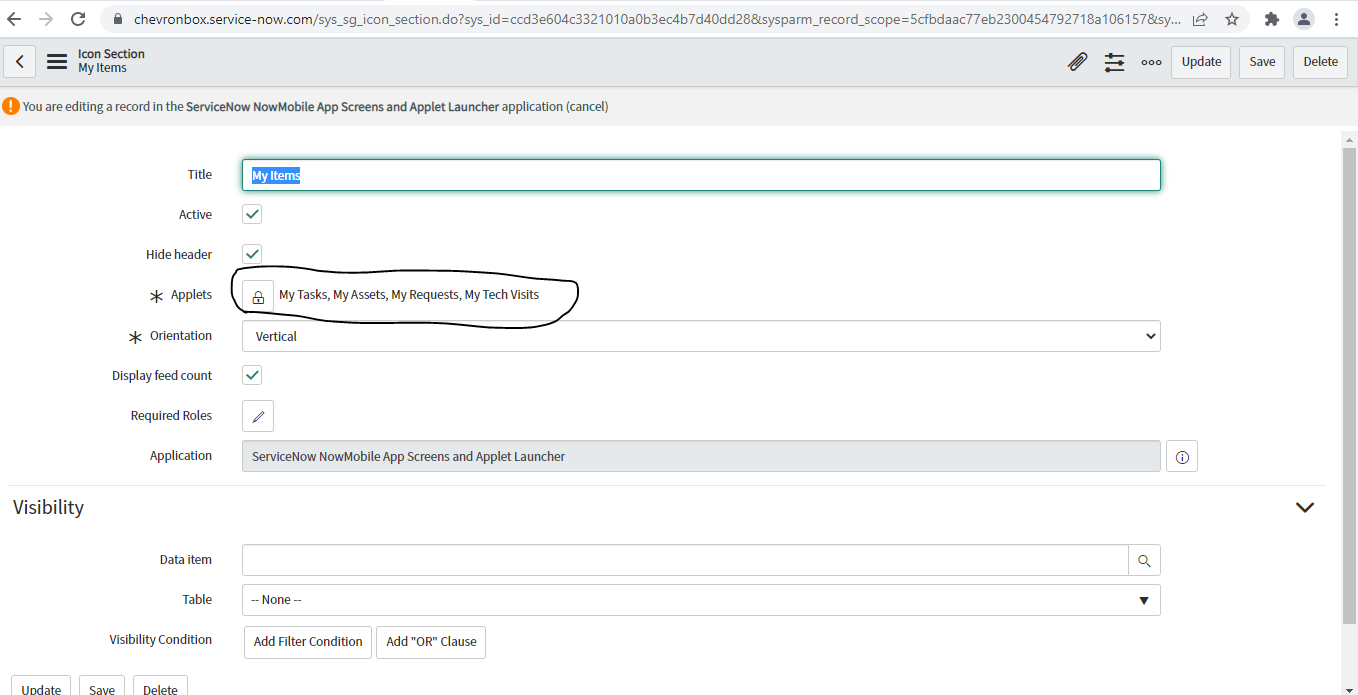Toggle the Hide header checkbox
This screenshot has height=695, width=1358.
pos(252,254)
